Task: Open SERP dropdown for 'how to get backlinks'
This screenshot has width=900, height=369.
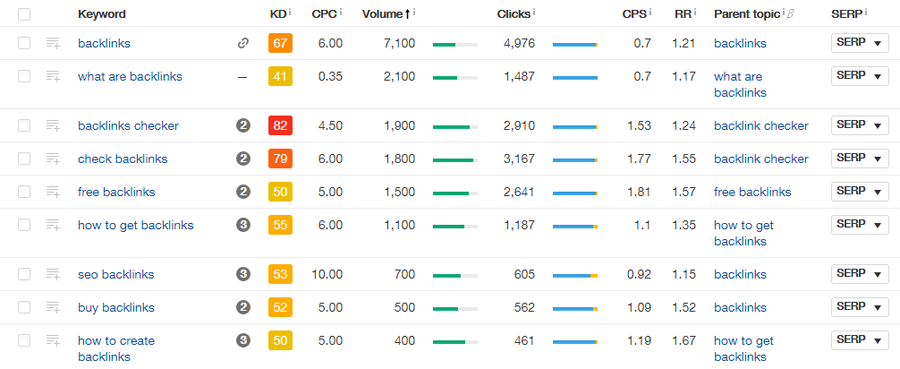Action: tap(860, 224)
